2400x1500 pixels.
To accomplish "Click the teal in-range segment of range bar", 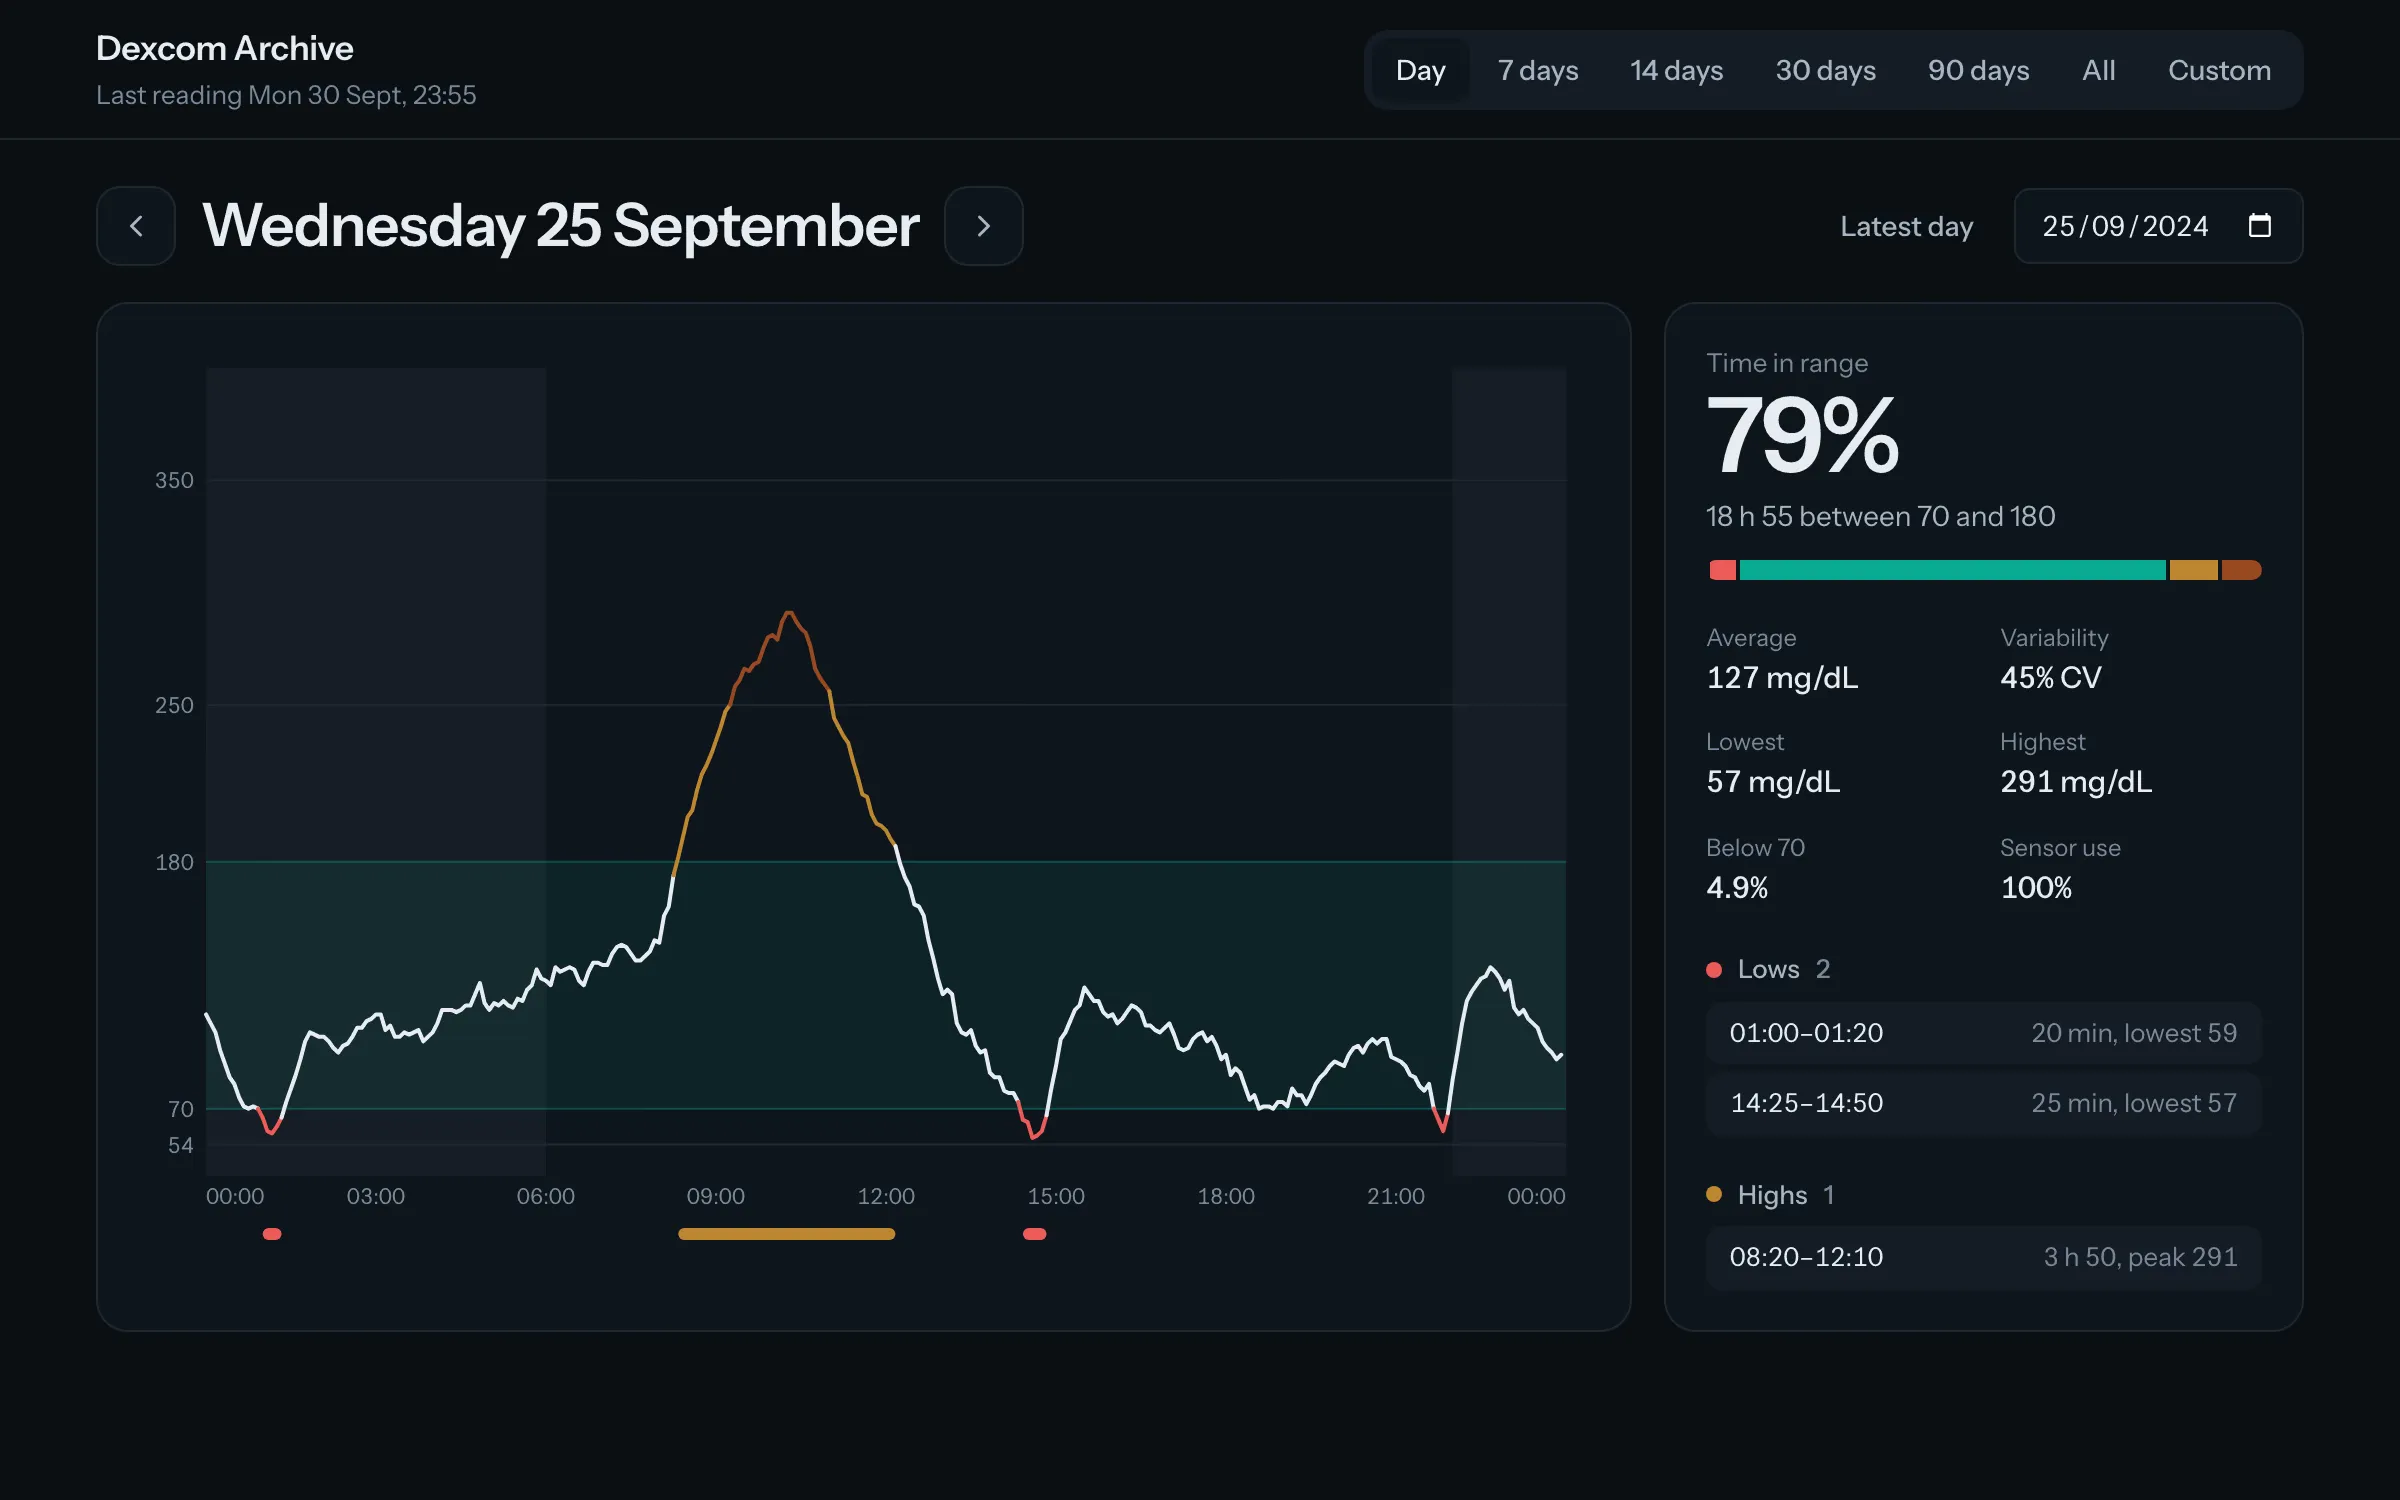I will [x=1952, y=570].
